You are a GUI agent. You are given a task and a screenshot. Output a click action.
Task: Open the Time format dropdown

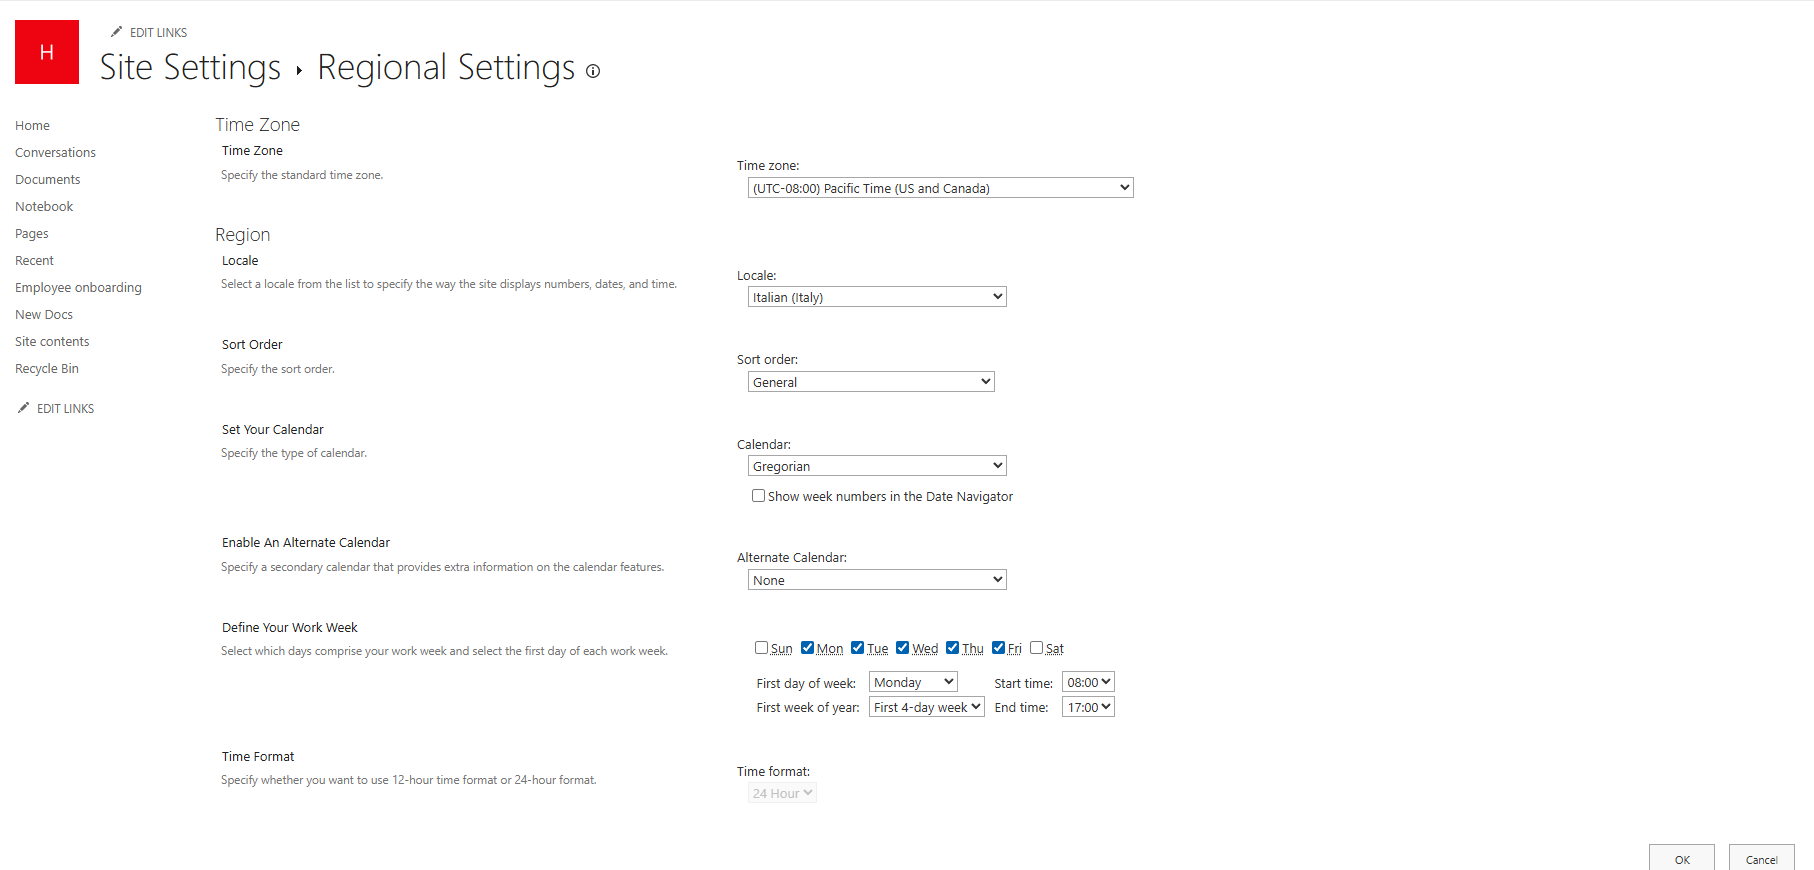[x=782, y=793]
